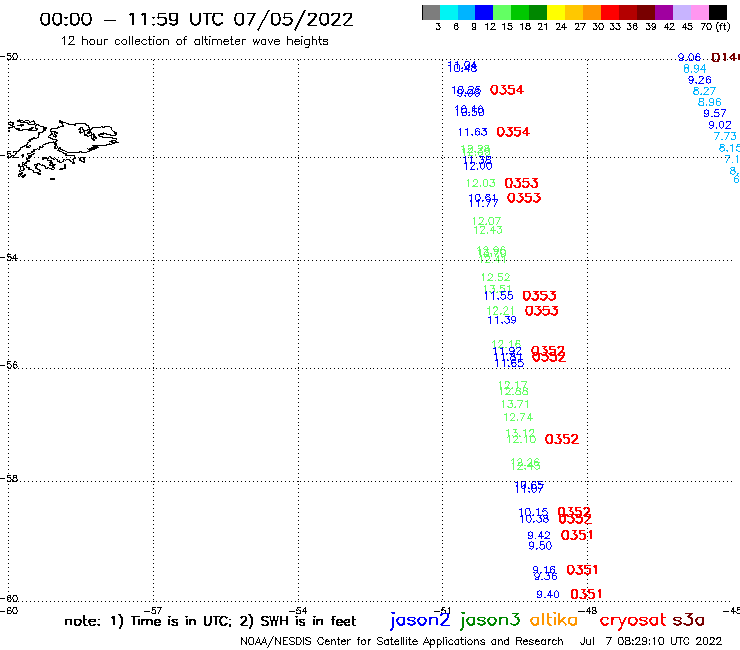This screenshot has height=650, width=740.
Task: Click the '8.94' wave height value
Action: pos(695,69)
